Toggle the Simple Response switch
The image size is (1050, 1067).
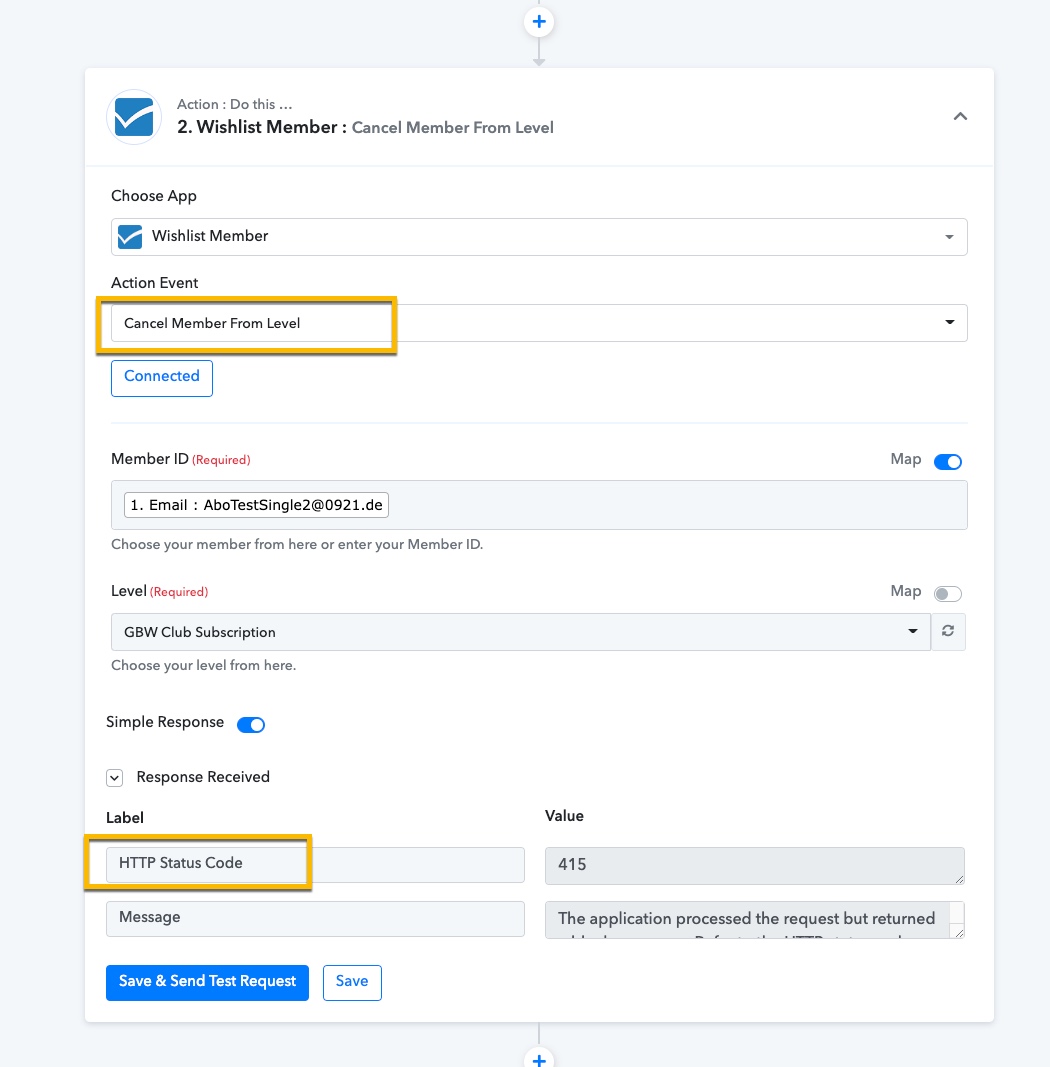tap(251, 725)
